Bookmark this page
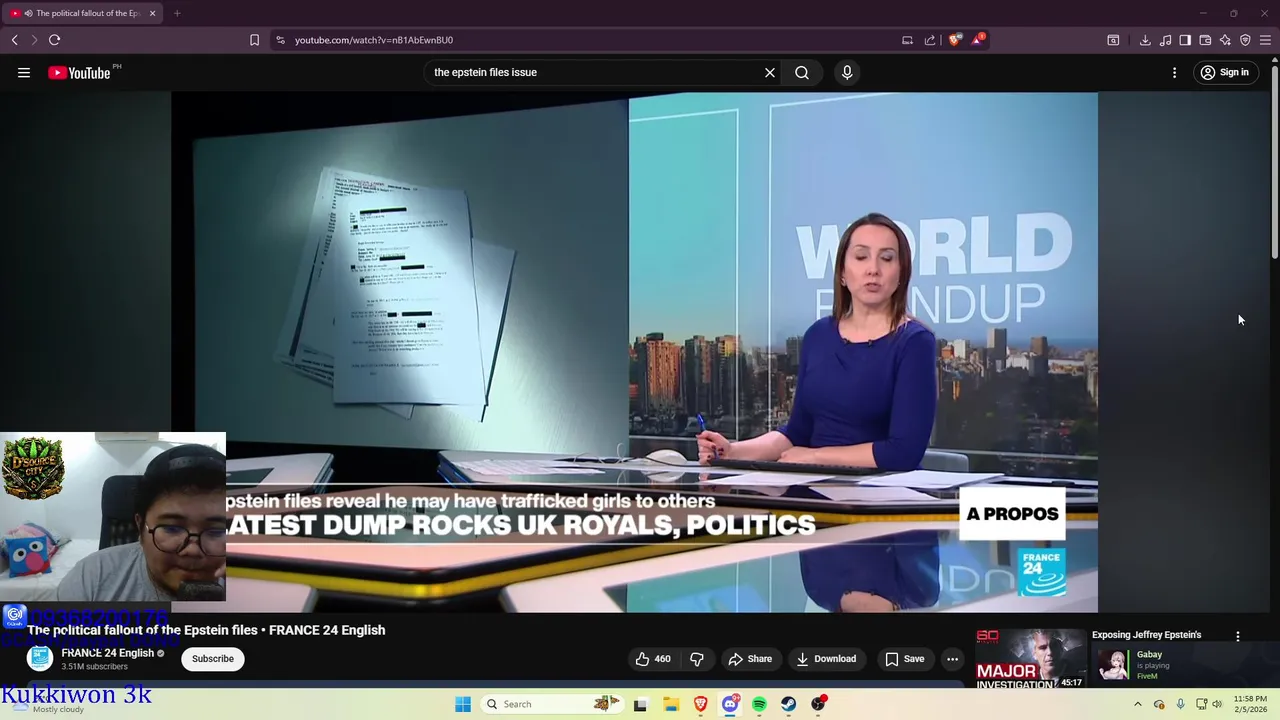Viewport: 1280px width, 720px height. (254, 40)
